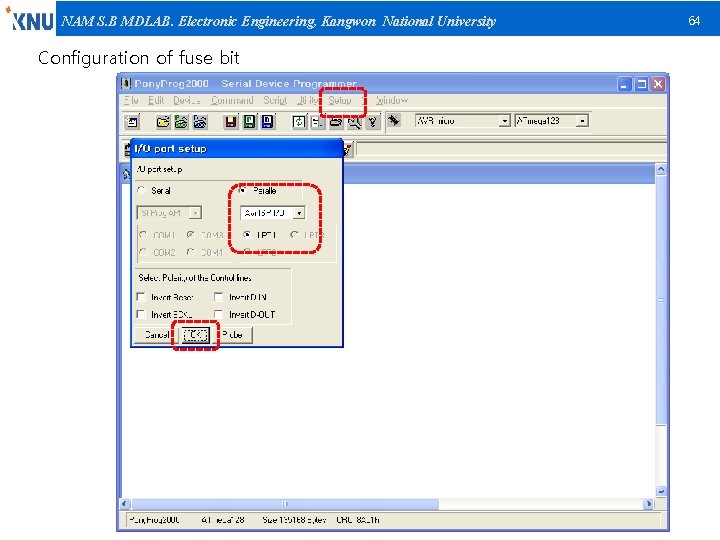
Task: Click the 'Size 139168 Bytes' status bar text
Action: pos(294,520)
